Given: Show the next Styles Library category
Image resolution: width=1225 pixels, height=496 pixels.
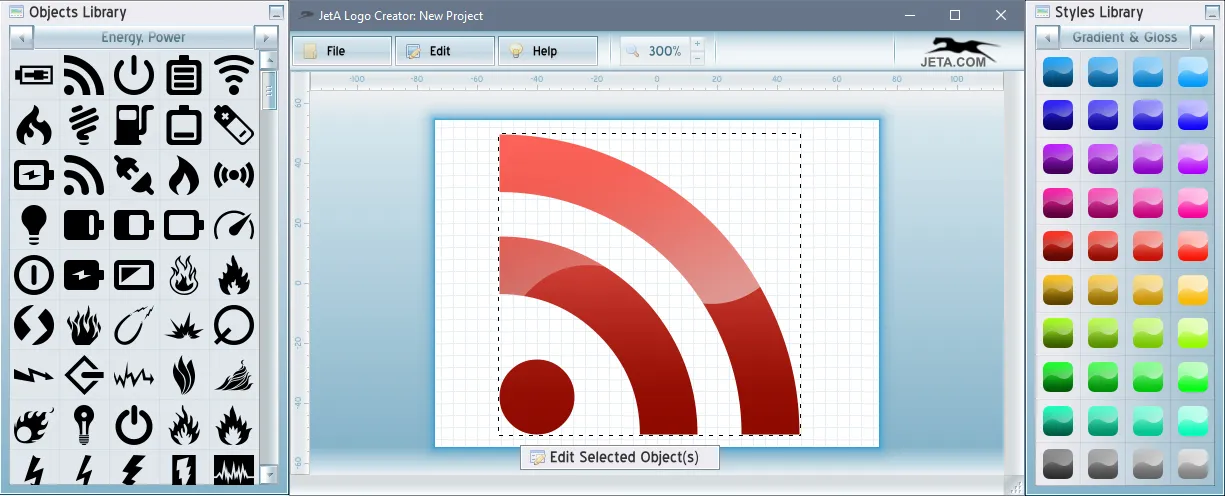Looking at the screenshot, I should click(1202, 38).
